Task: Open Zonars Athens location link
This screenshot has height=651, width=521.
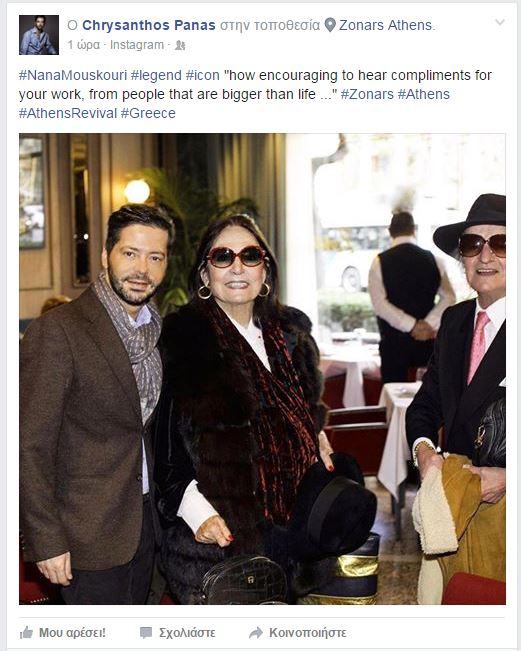Action: (386, 25)
